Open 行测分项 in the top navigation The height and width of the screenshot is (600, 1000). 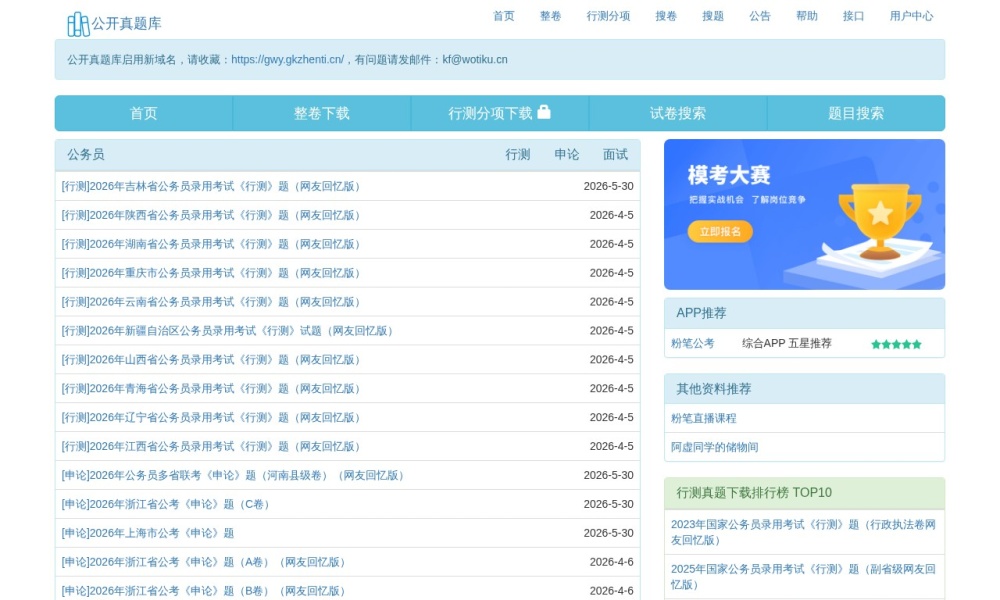pyautogui.click(x=608, y=16)
